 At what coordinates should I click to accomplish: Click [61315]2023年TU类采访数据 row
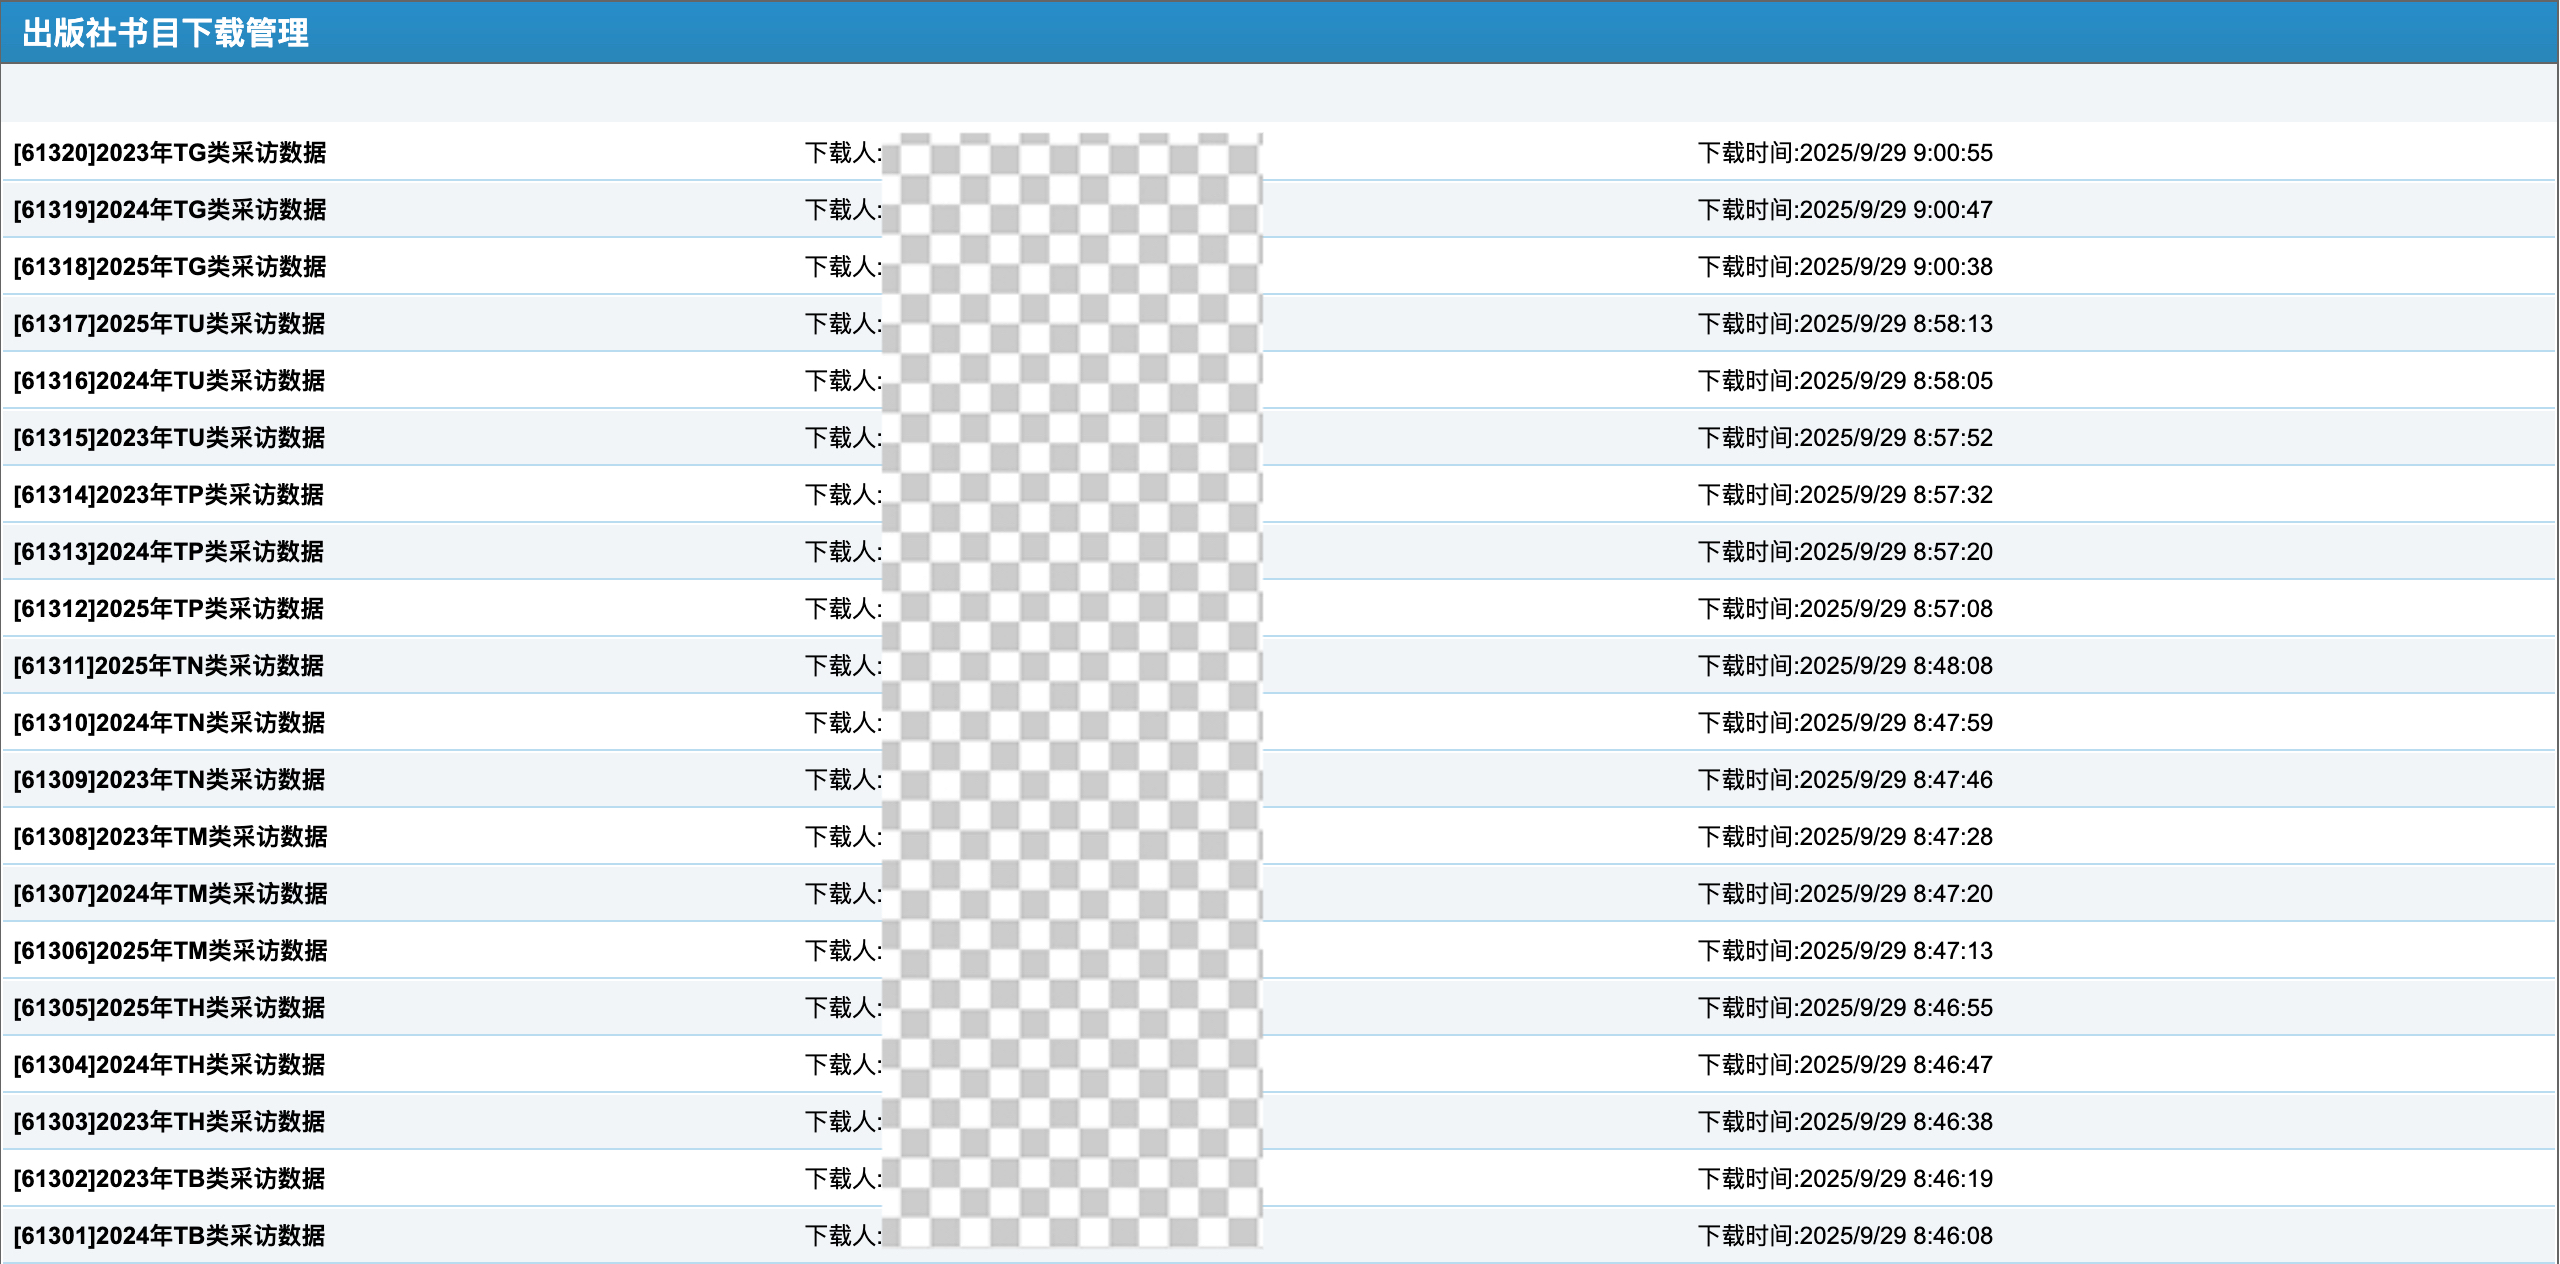170,438
